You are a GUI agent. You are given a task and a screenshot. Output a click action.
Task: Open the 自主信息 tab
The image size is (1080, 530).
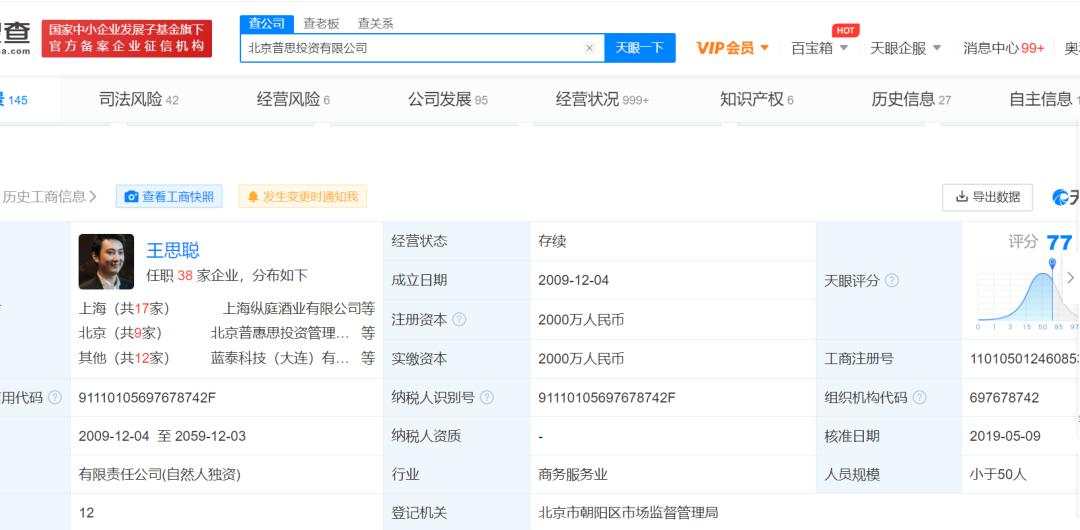click(1043, 100)
